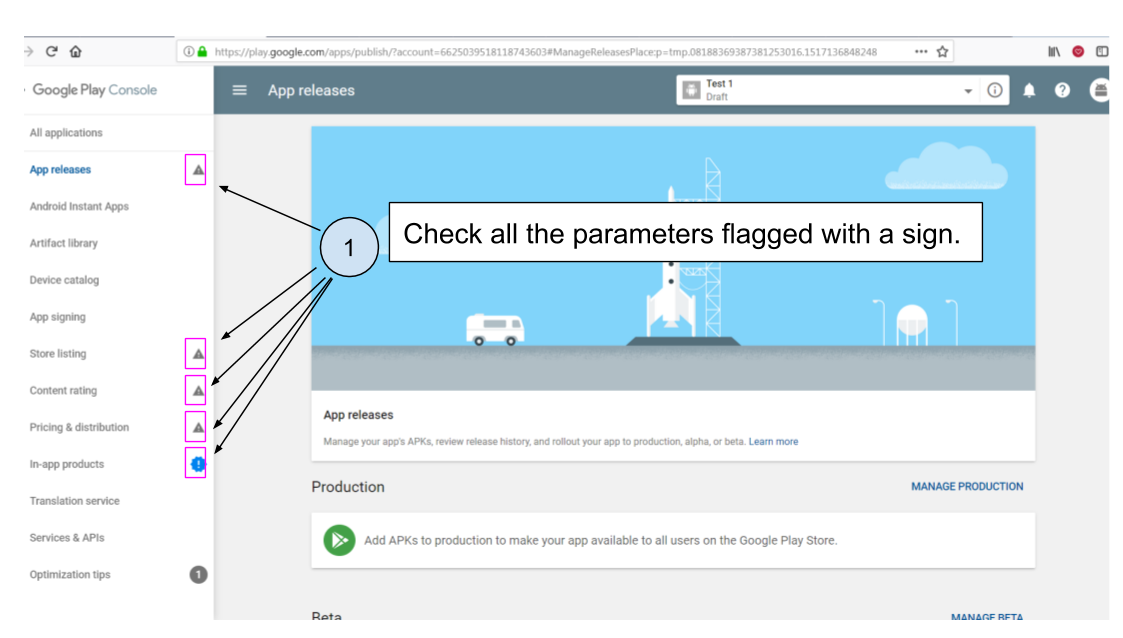
Task: Bookmark this page with the star icon
Action: click(943, 52)
